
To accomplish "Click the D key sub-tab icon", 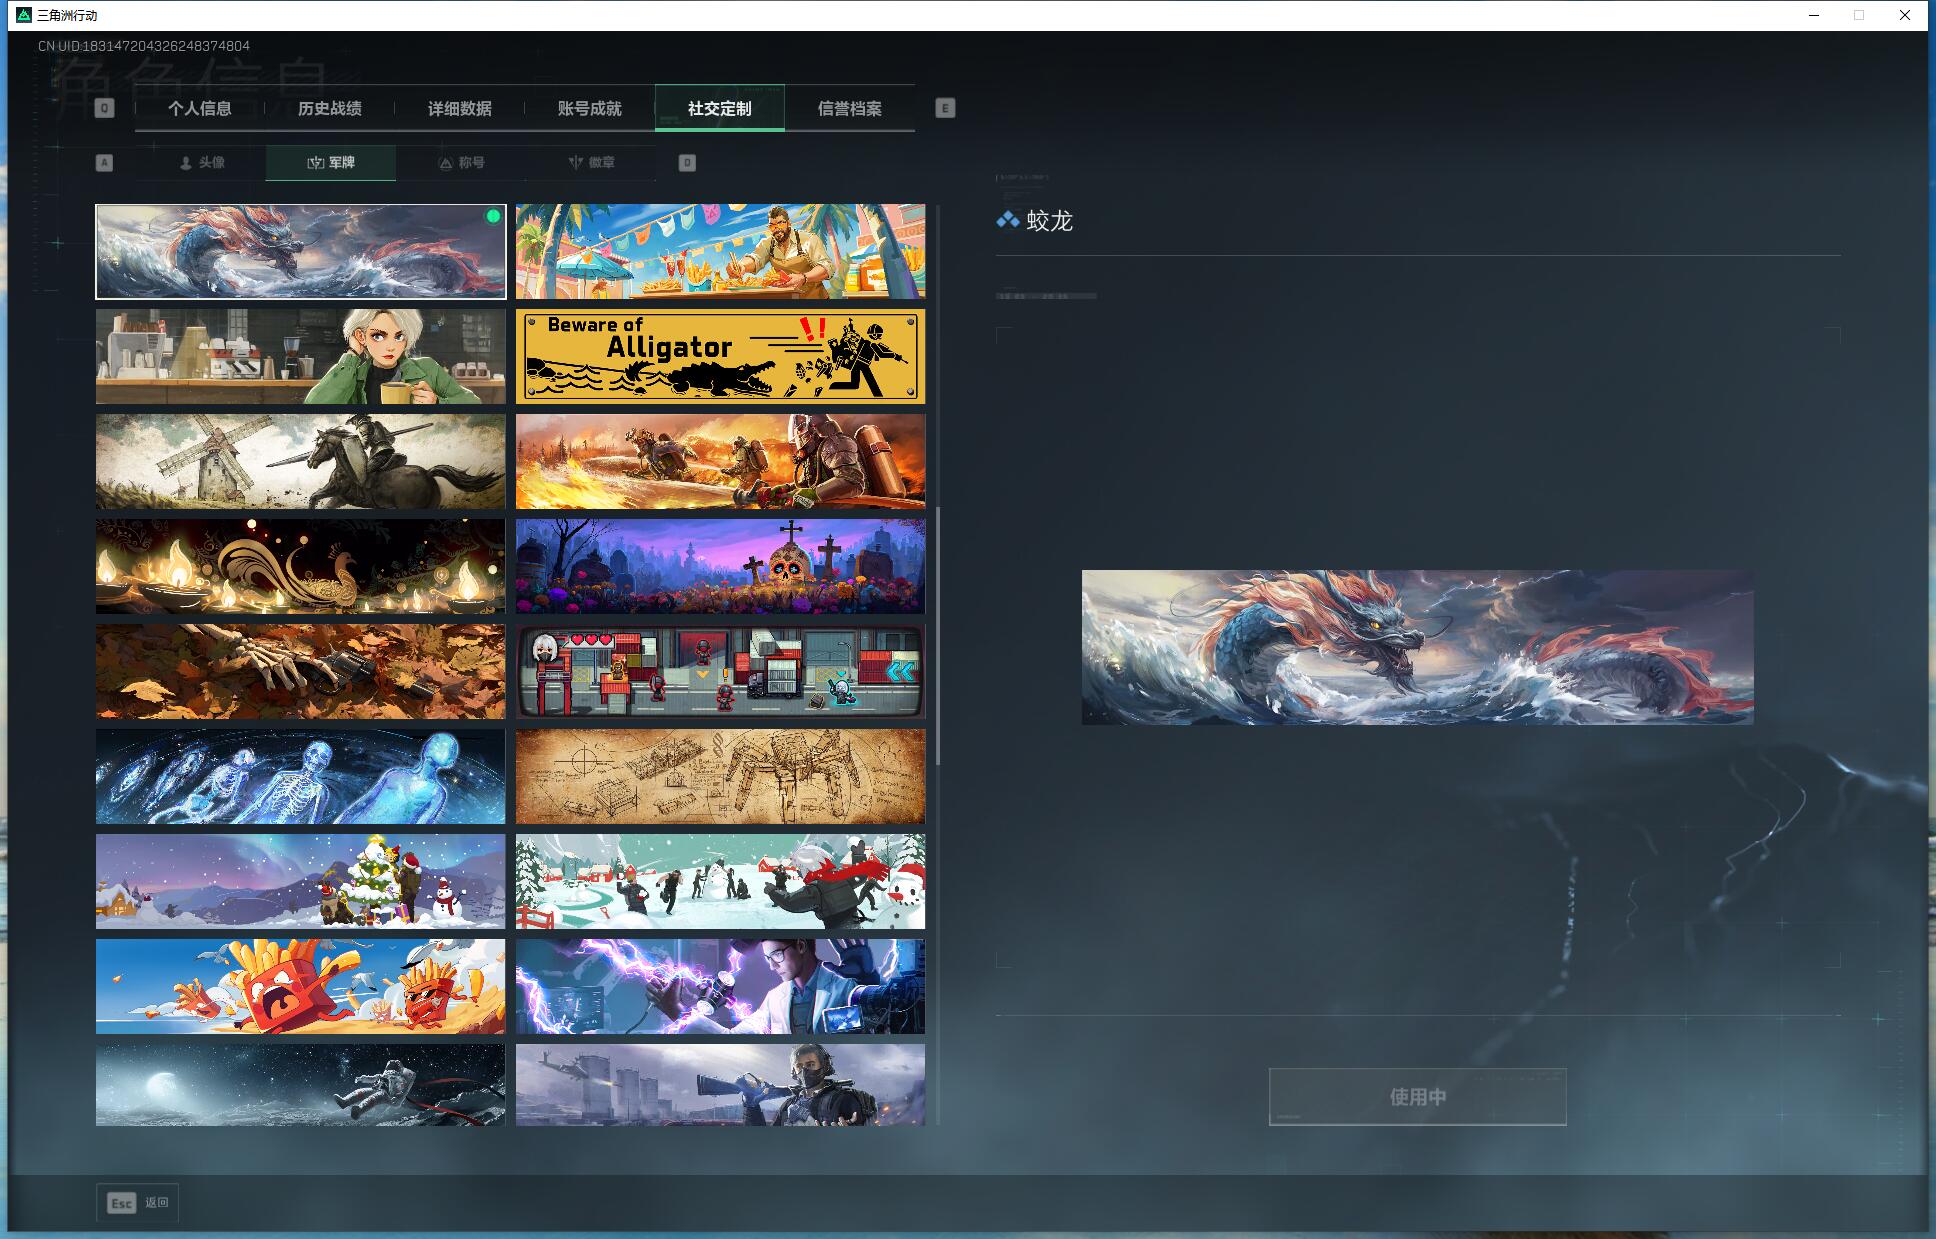I will tap(687, 163).
